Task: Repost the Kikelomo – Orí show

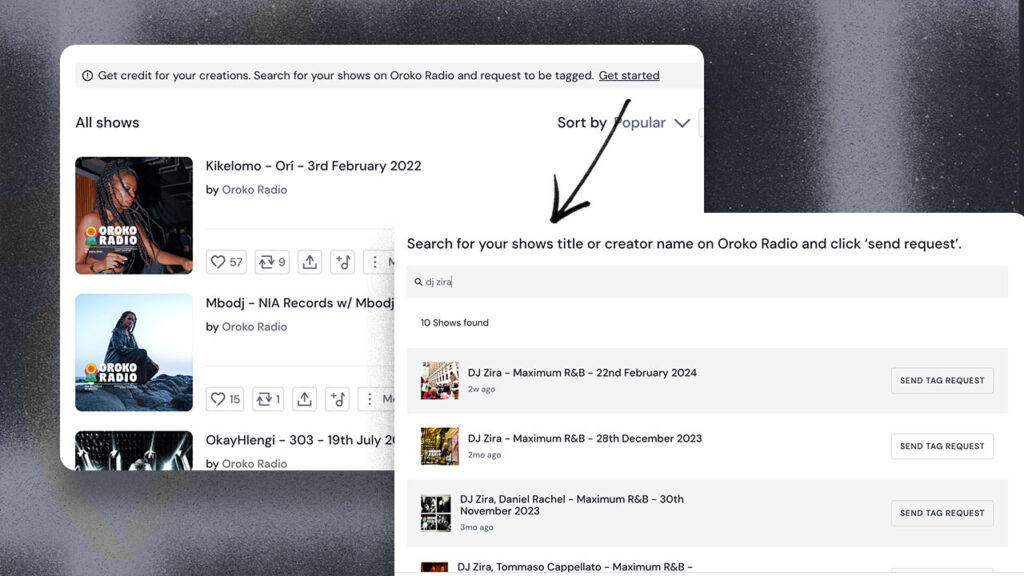Action: click(272, 262)
